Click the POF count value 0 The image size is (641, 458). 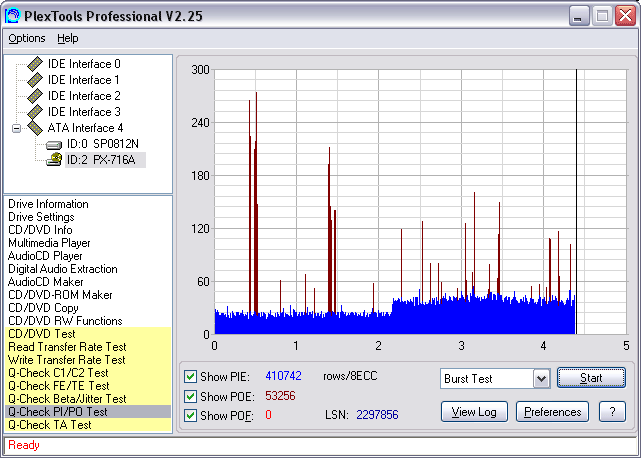pos(268,415)
